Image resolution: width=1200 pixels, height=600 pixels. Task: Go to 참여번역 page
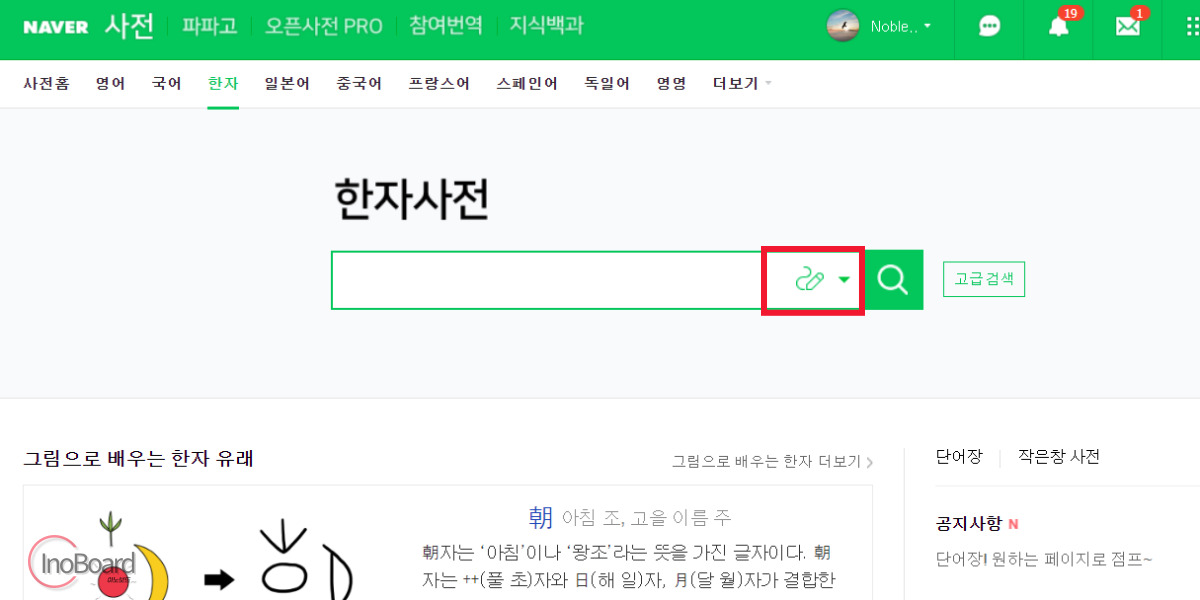[446, 26]
